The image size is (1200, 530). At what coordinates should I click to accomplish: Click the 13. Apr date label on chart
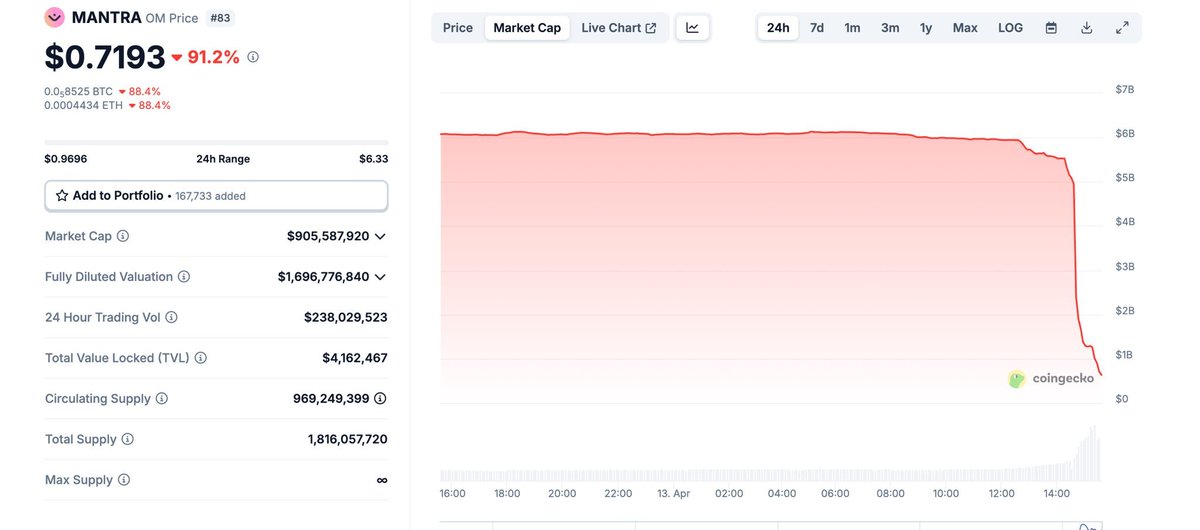[673, 493]
